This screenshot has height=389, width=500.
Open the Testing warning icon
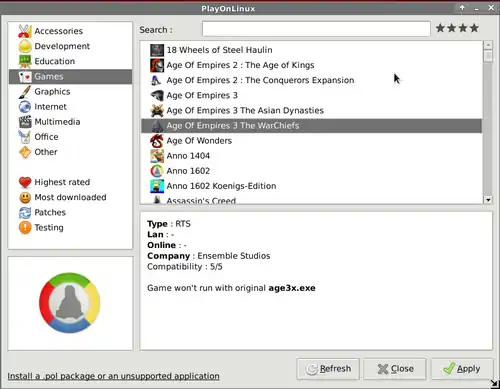[x=25, y=228]
